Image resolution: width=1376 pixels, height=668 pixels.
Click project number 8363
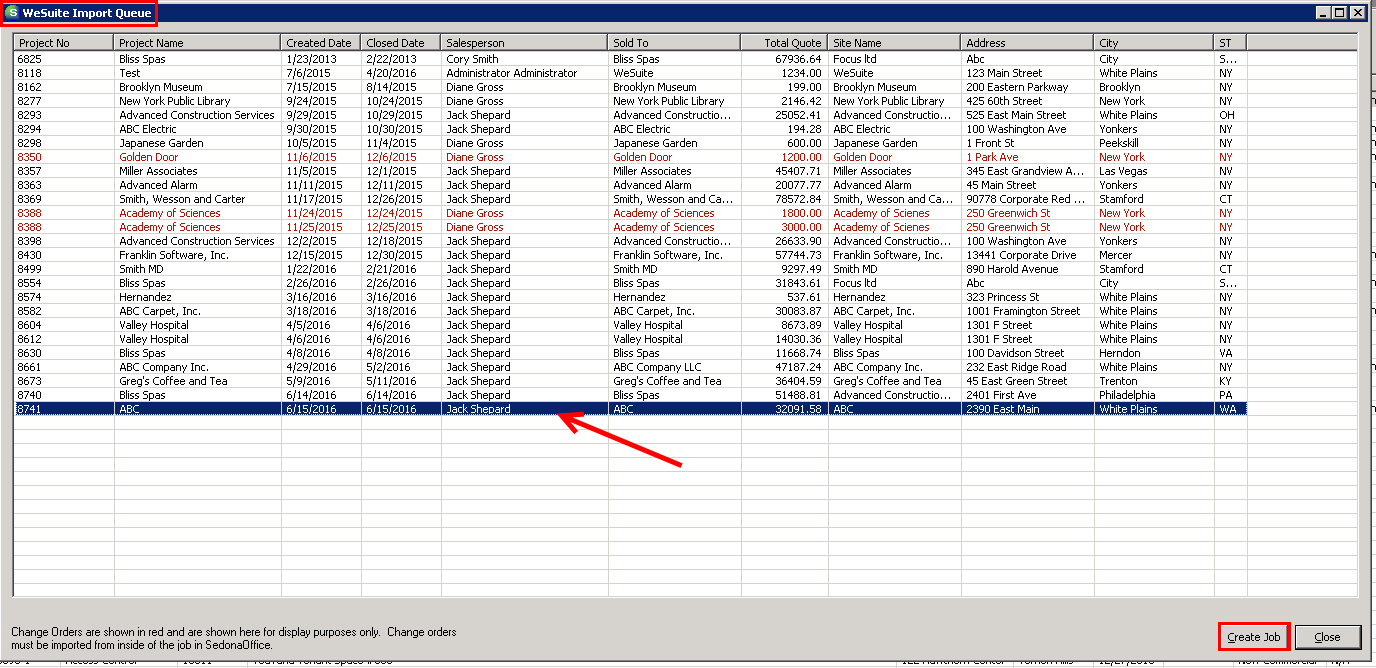(x=30, y=185)
